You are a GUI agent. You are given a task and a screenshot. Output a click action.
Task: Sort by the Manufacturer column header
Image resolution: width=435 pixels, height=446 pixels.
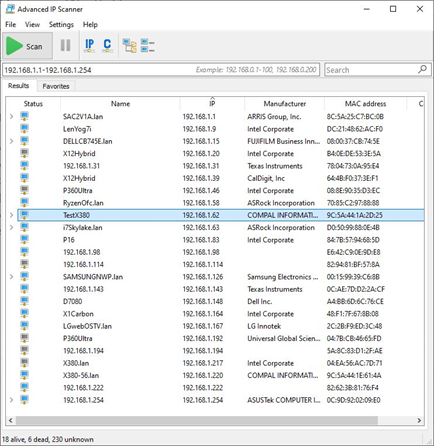285,104
